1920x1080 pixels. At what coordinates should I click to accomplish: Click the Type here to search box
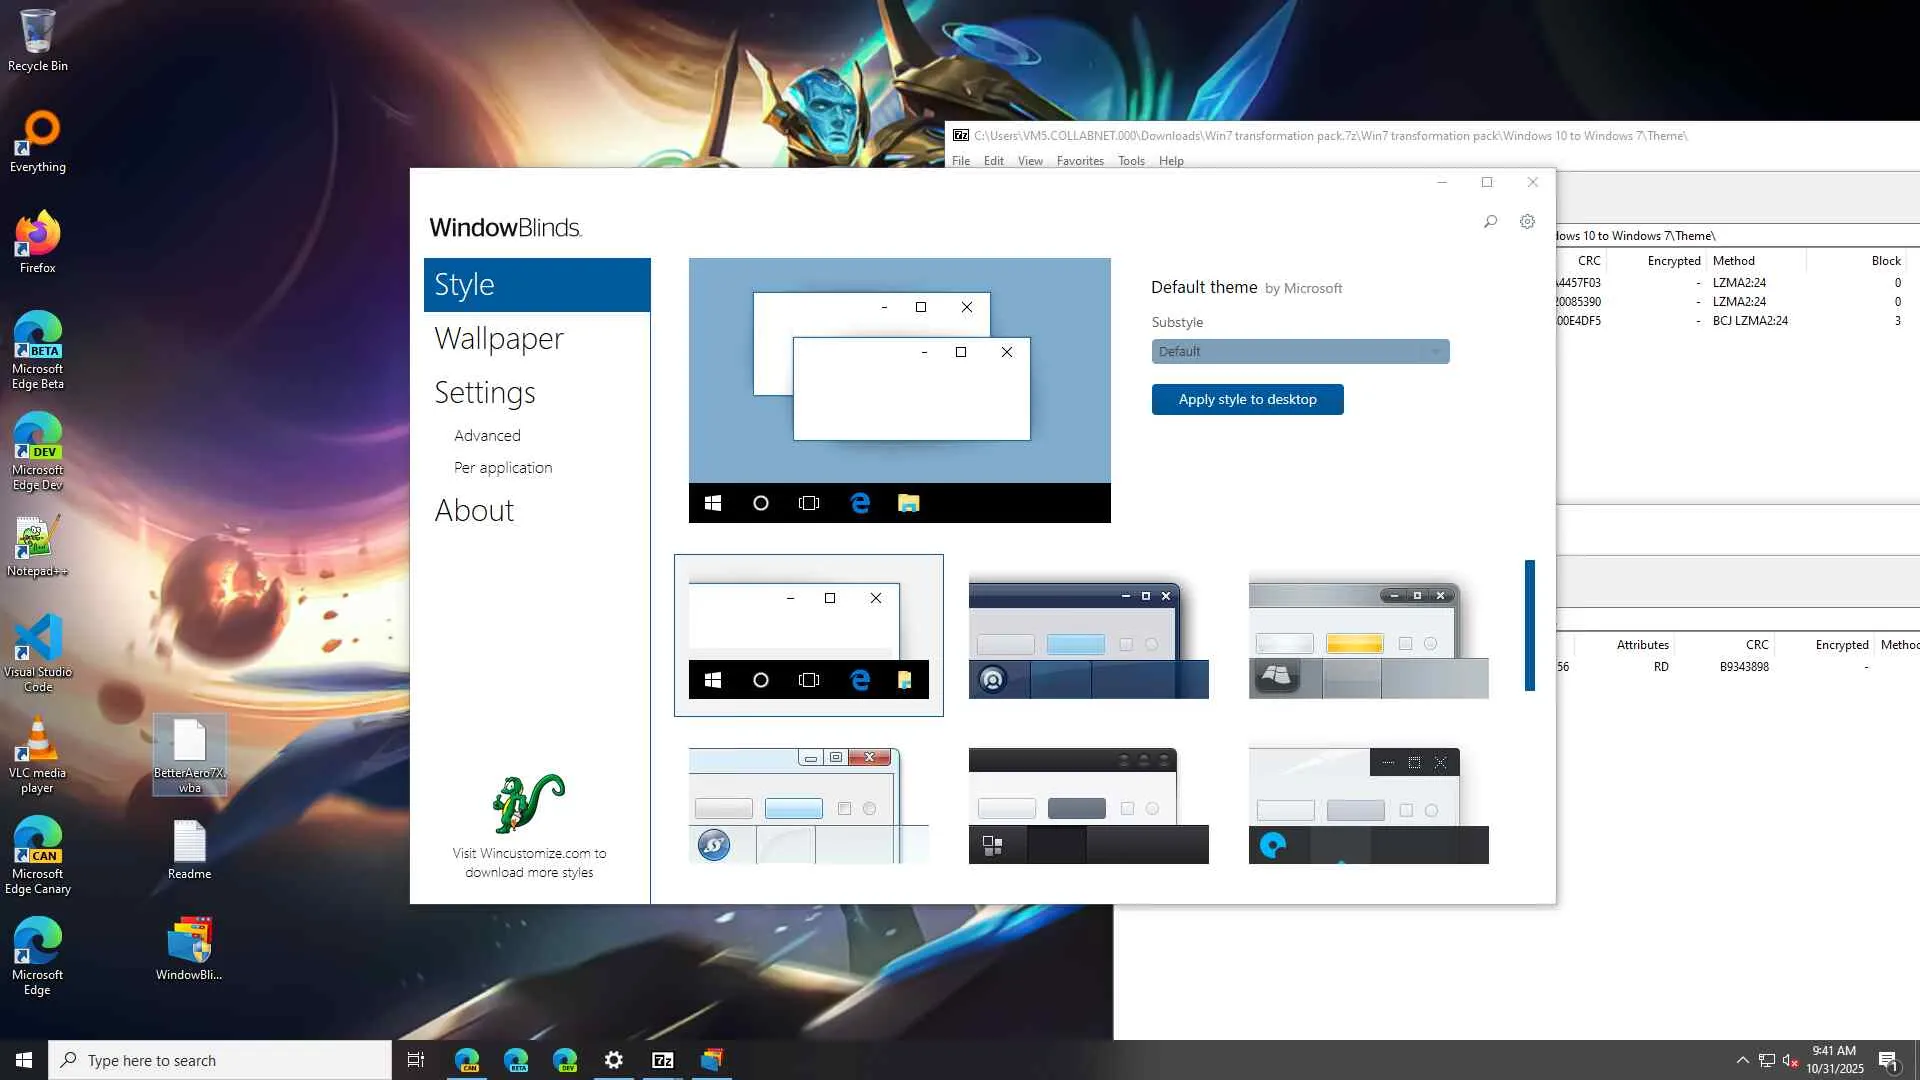point(220,1060)
